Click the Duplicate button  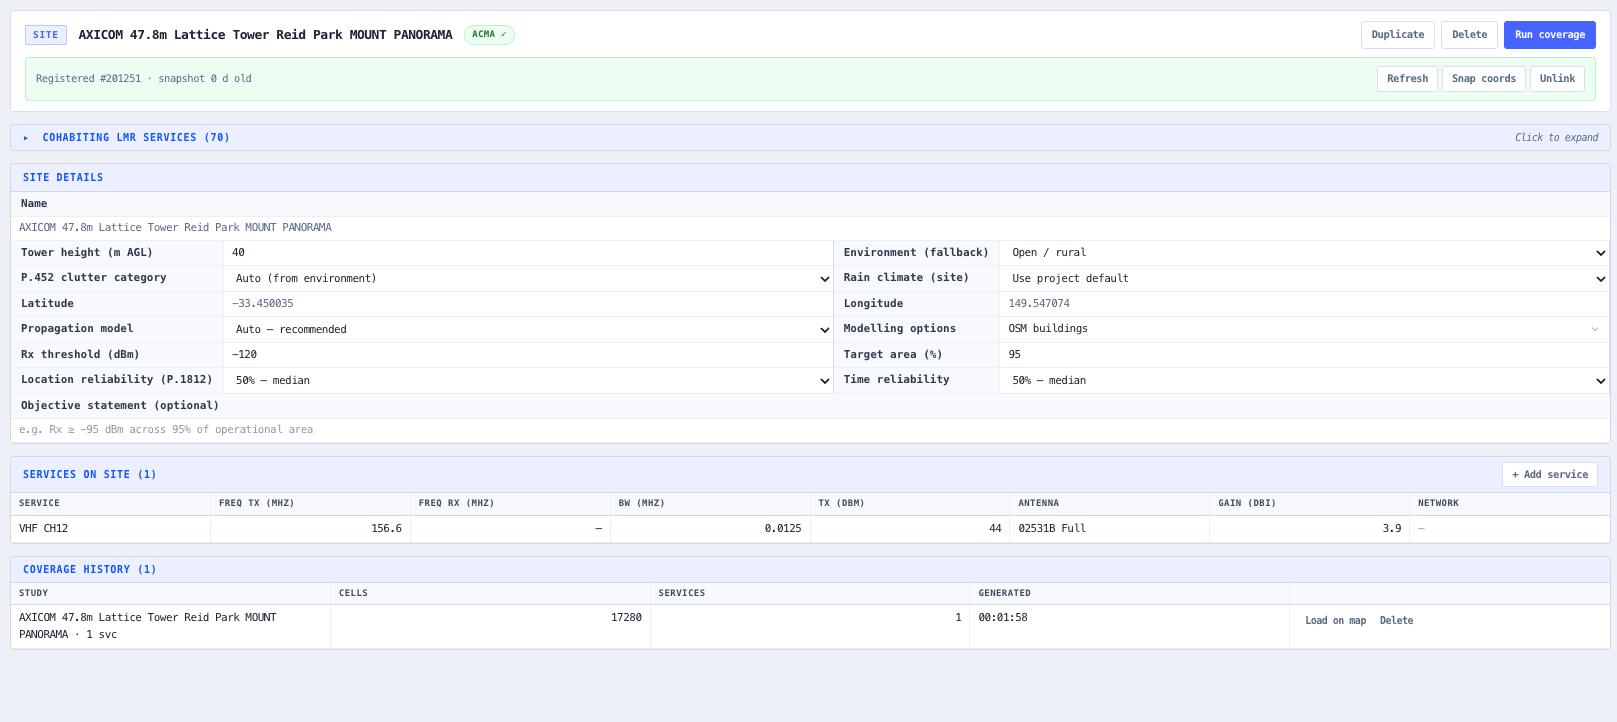pos(1397,35)
